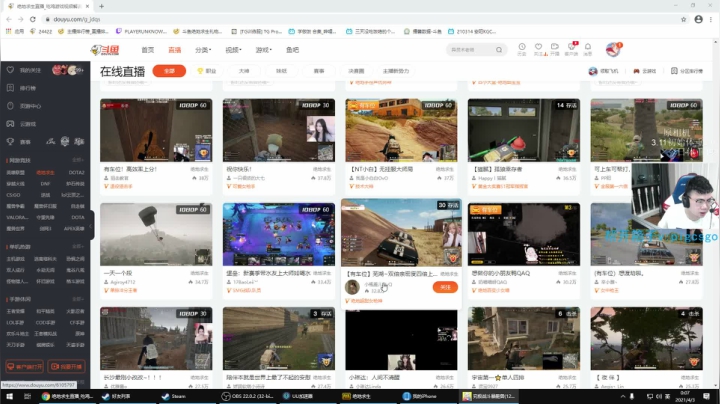Open the trophy events icon in sidebar
The width and height of the screenshot is (720, 404).
(x=11, y=141)
